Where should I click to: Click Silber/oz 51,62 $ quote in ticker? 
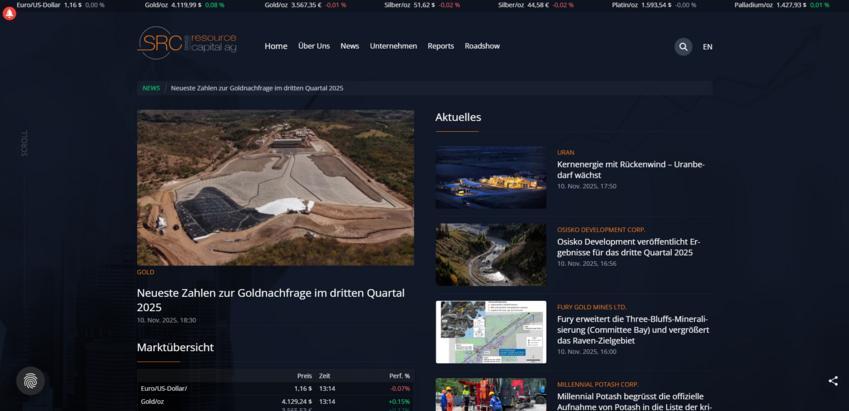[x=424, y=5]
